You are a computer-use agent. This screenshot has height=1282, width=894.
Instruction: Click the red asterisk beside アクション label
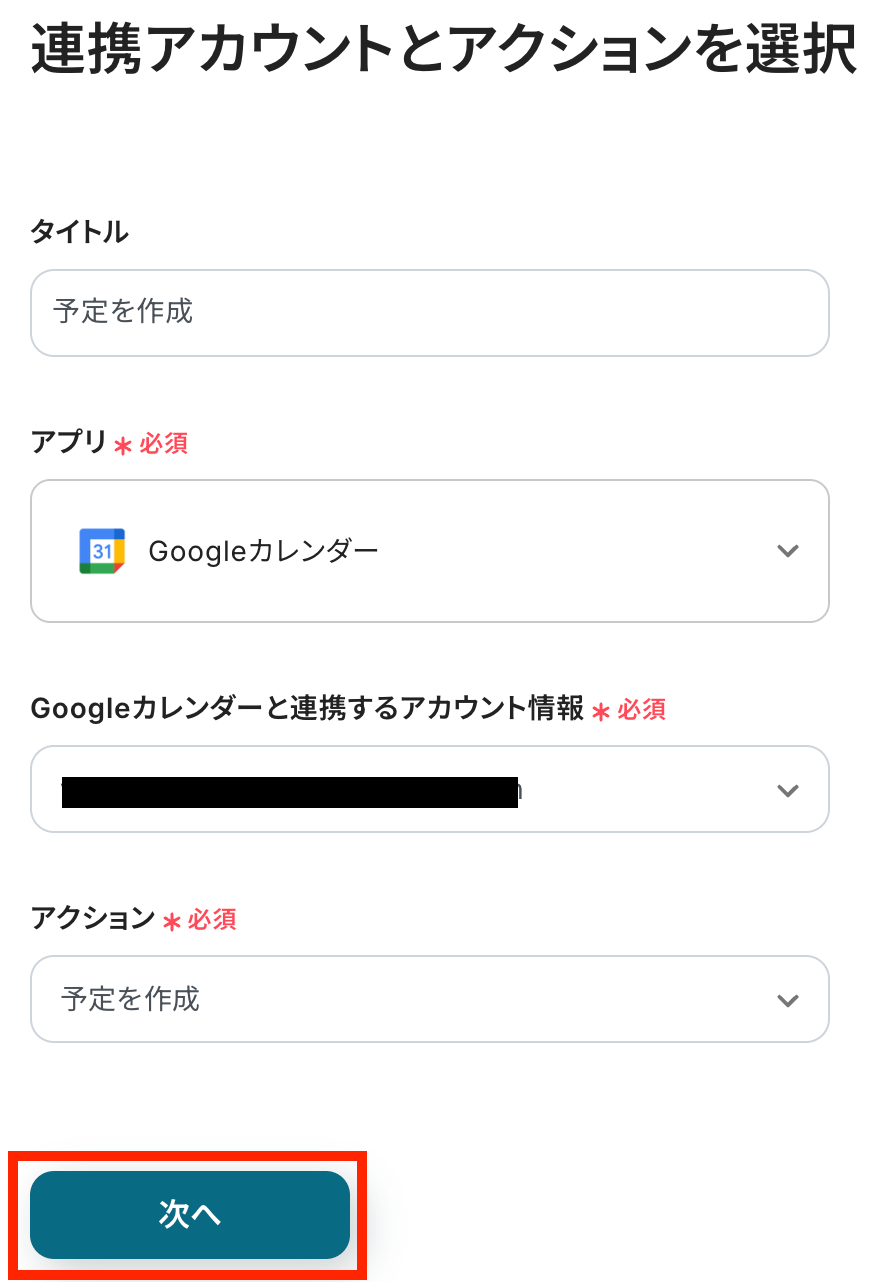(172, 921)
